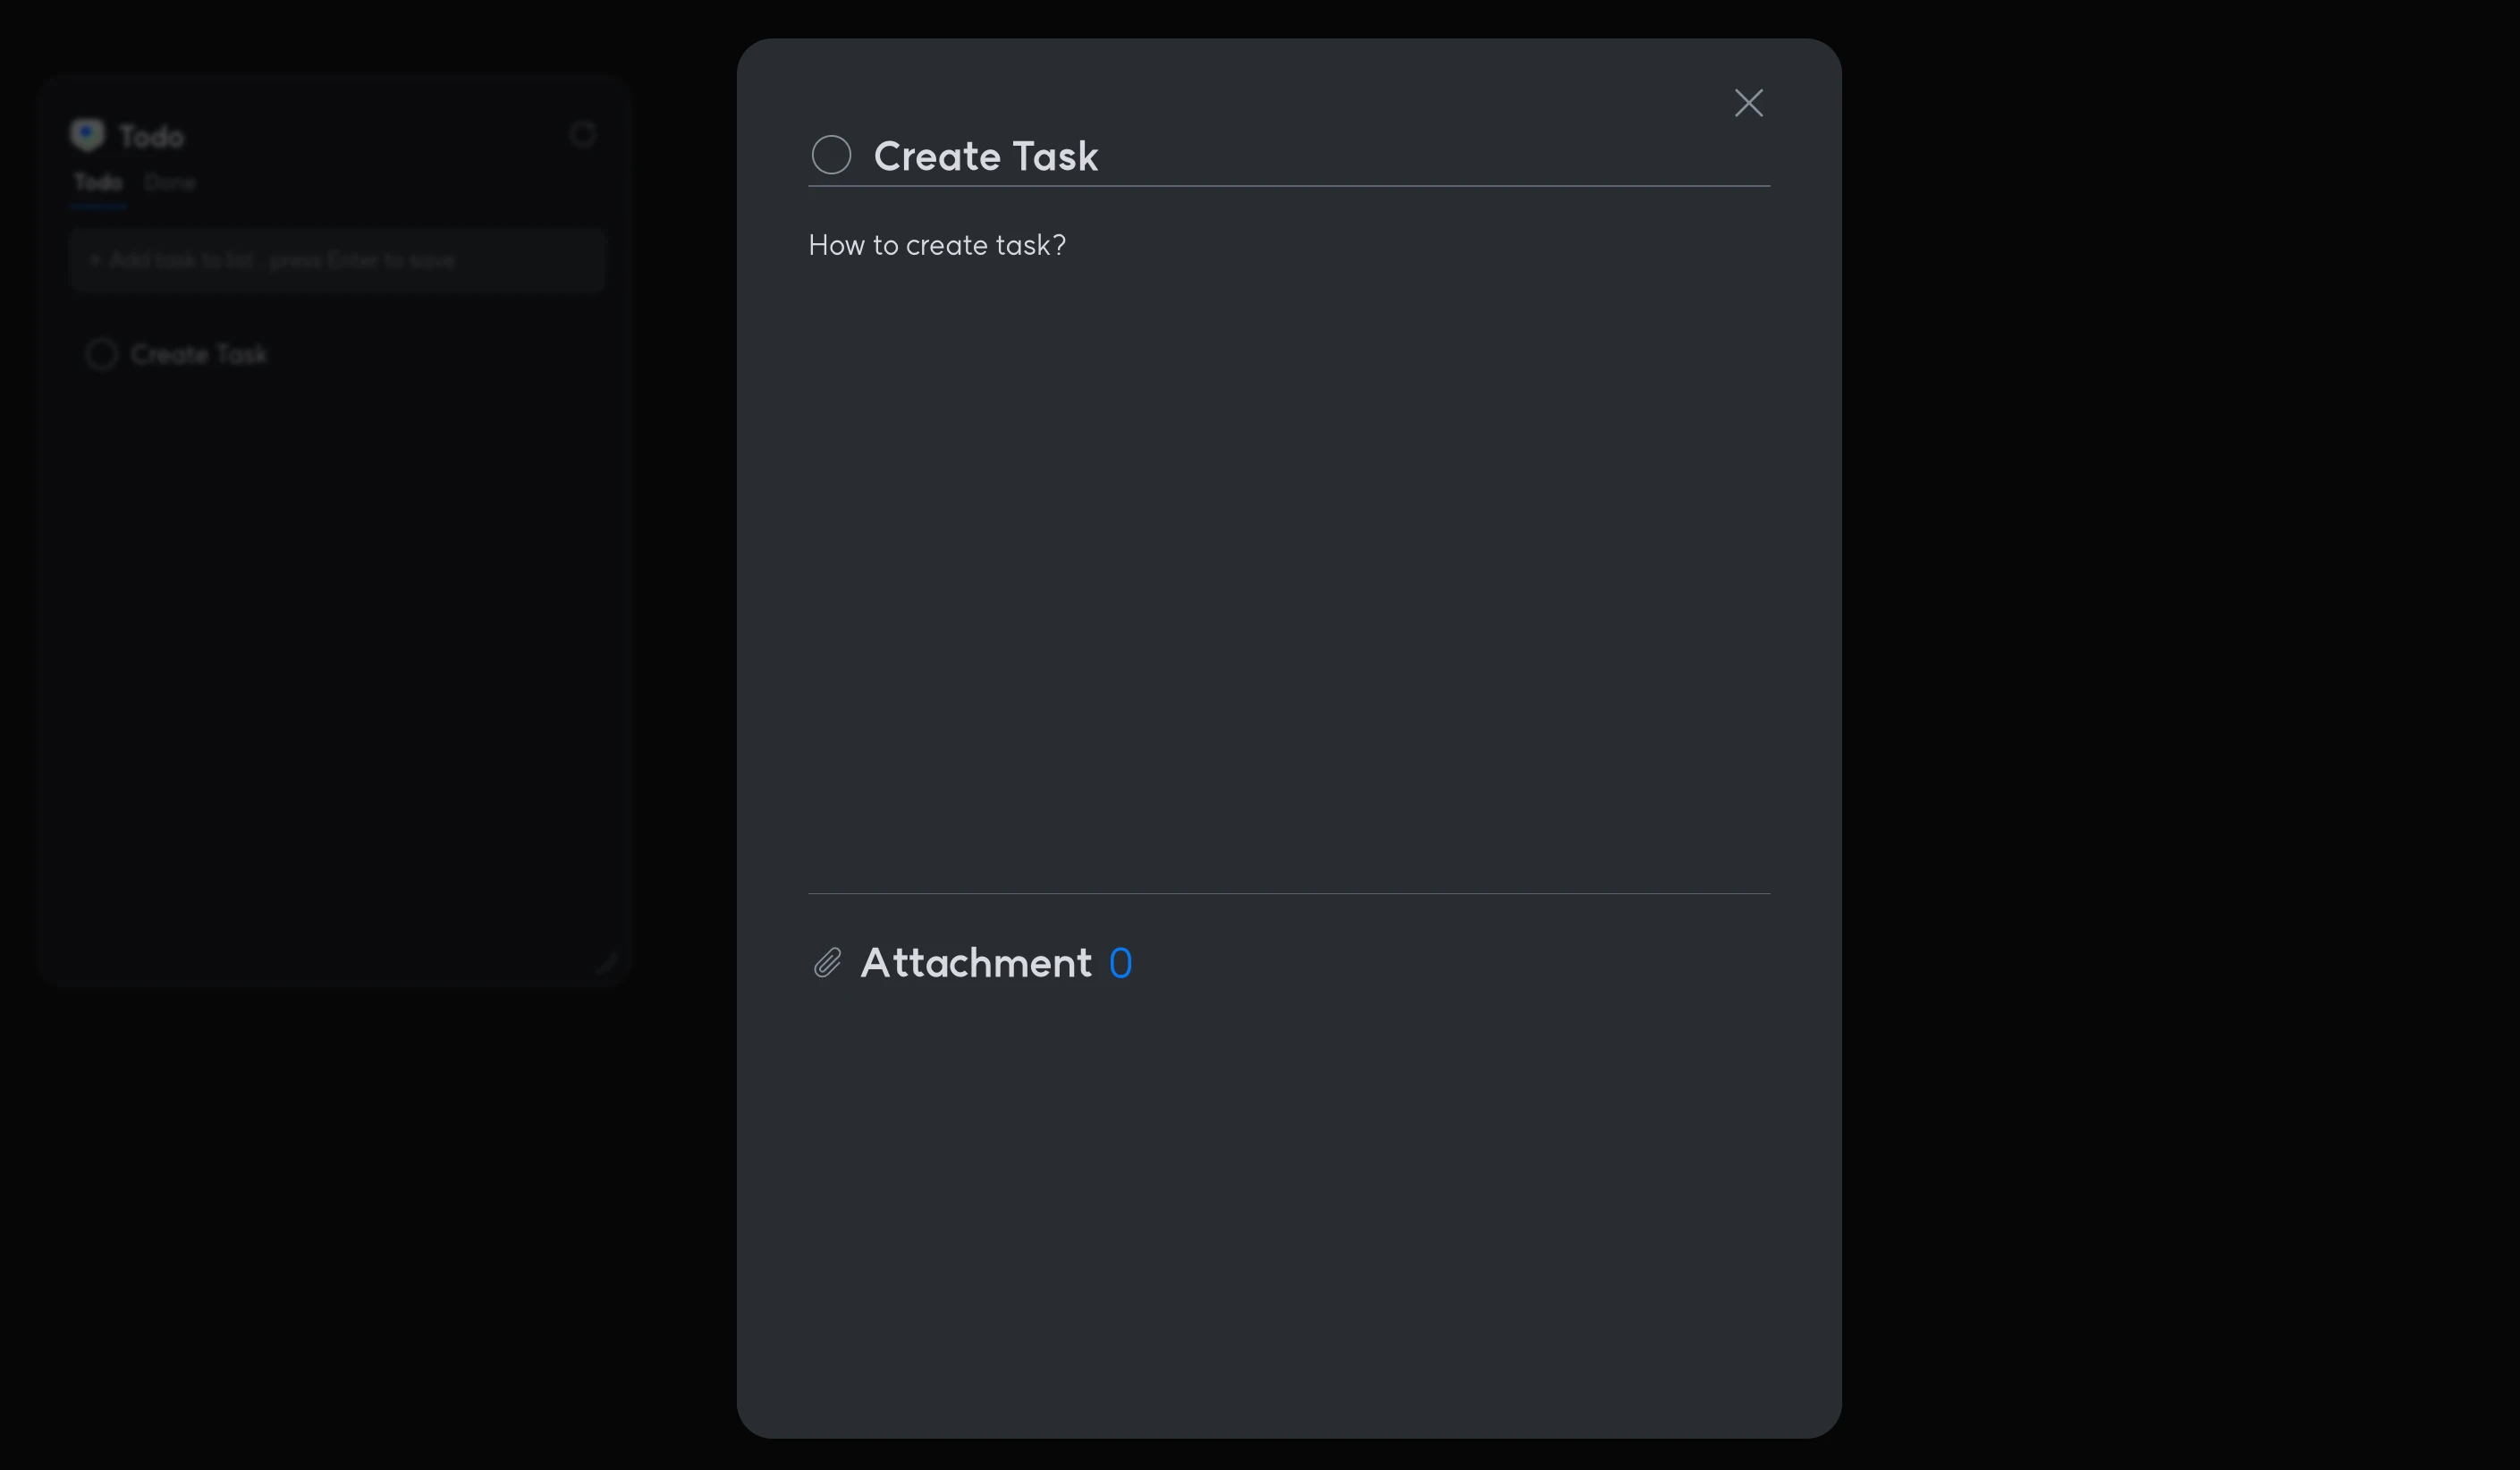Click the paperclip attachment icon

827,963
